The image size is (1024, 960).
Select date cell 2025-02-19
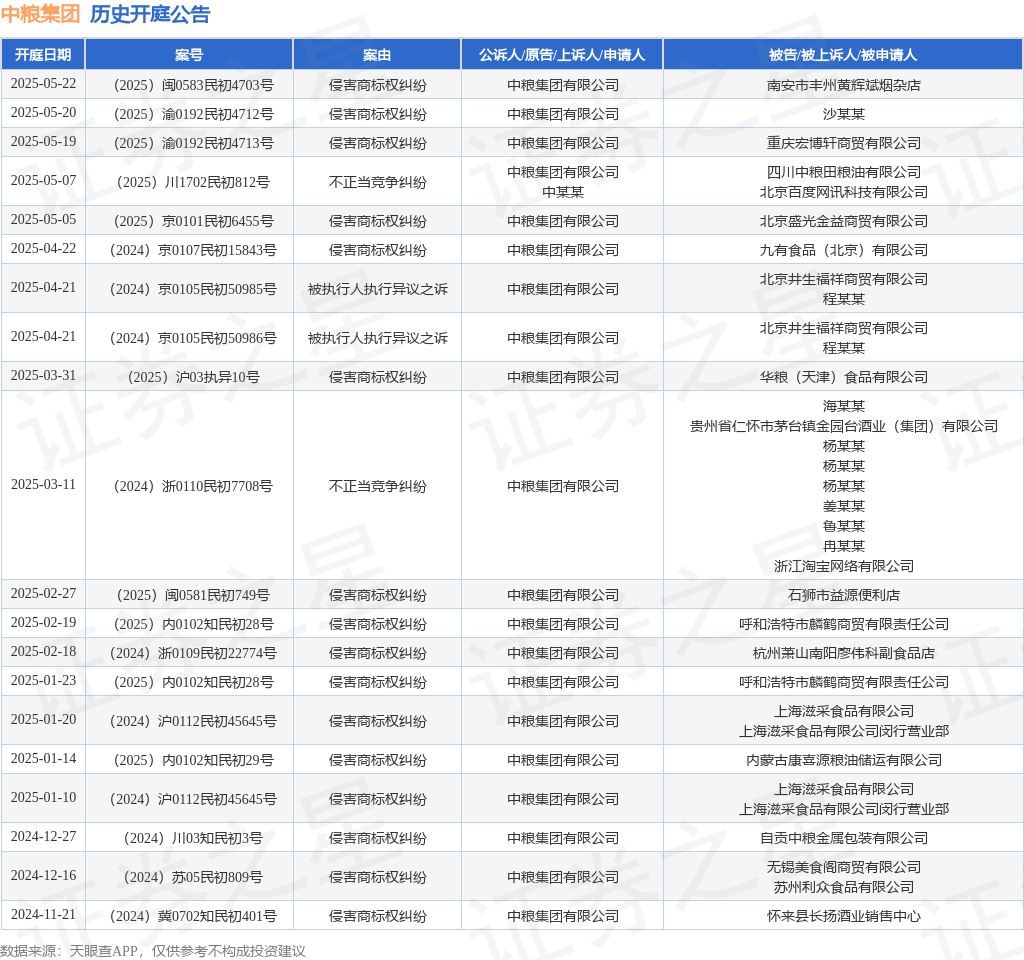pos(43,622)
